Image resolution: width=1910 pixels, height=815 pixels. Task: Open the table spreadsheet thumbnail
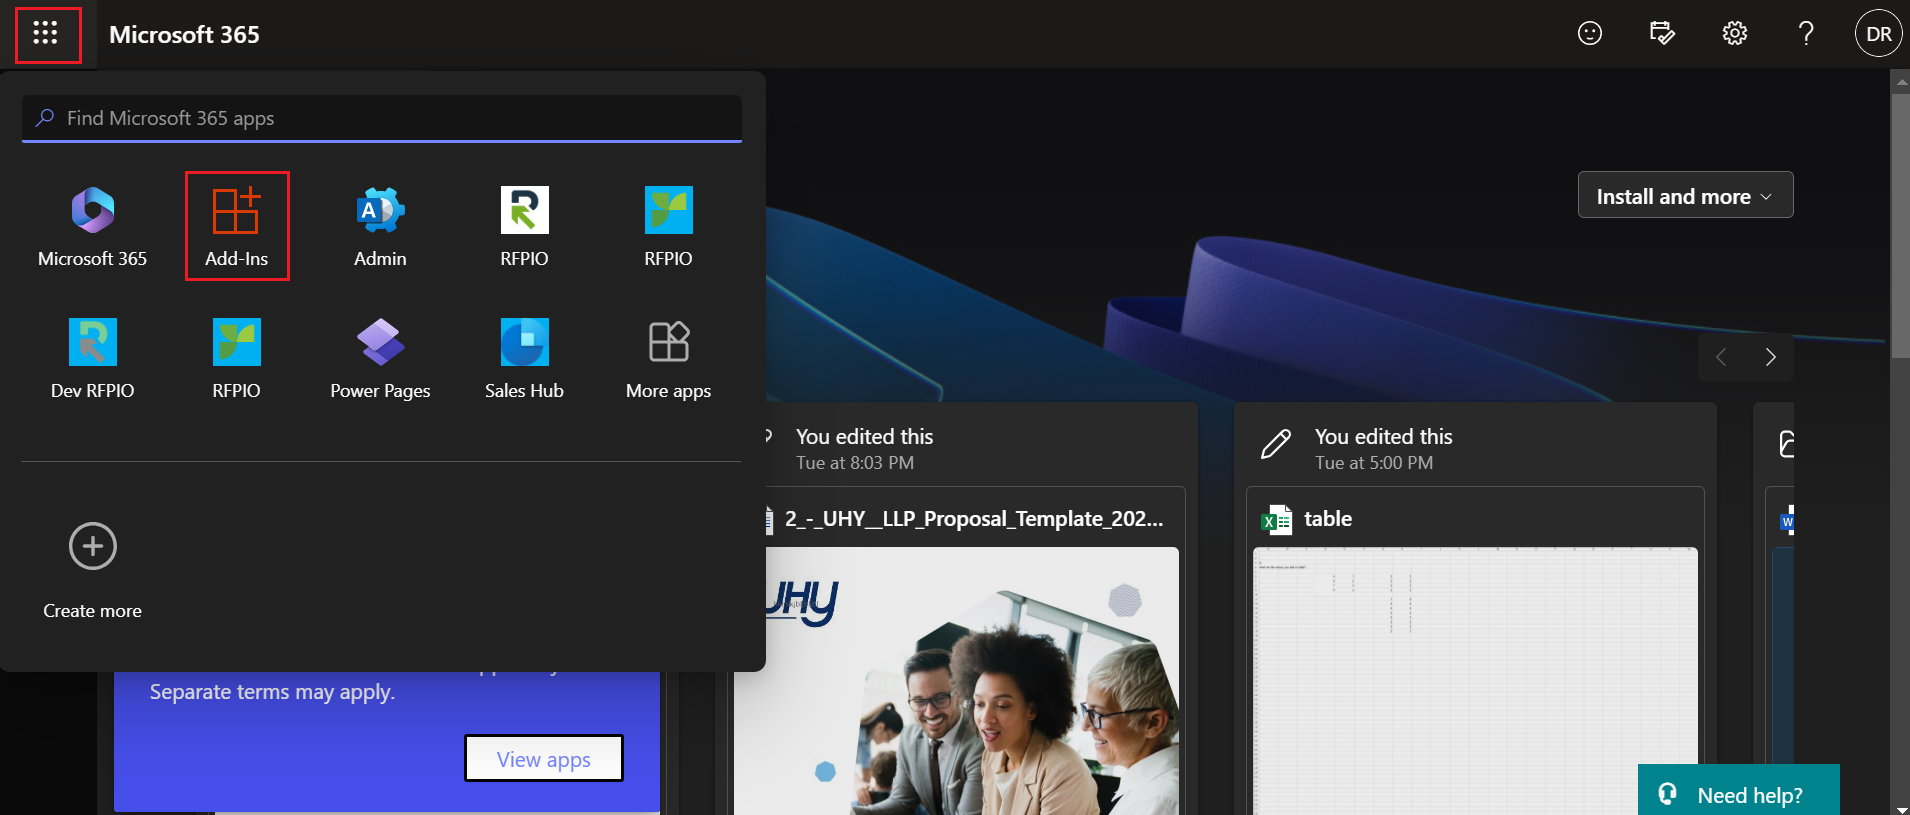pos(1475,681)
